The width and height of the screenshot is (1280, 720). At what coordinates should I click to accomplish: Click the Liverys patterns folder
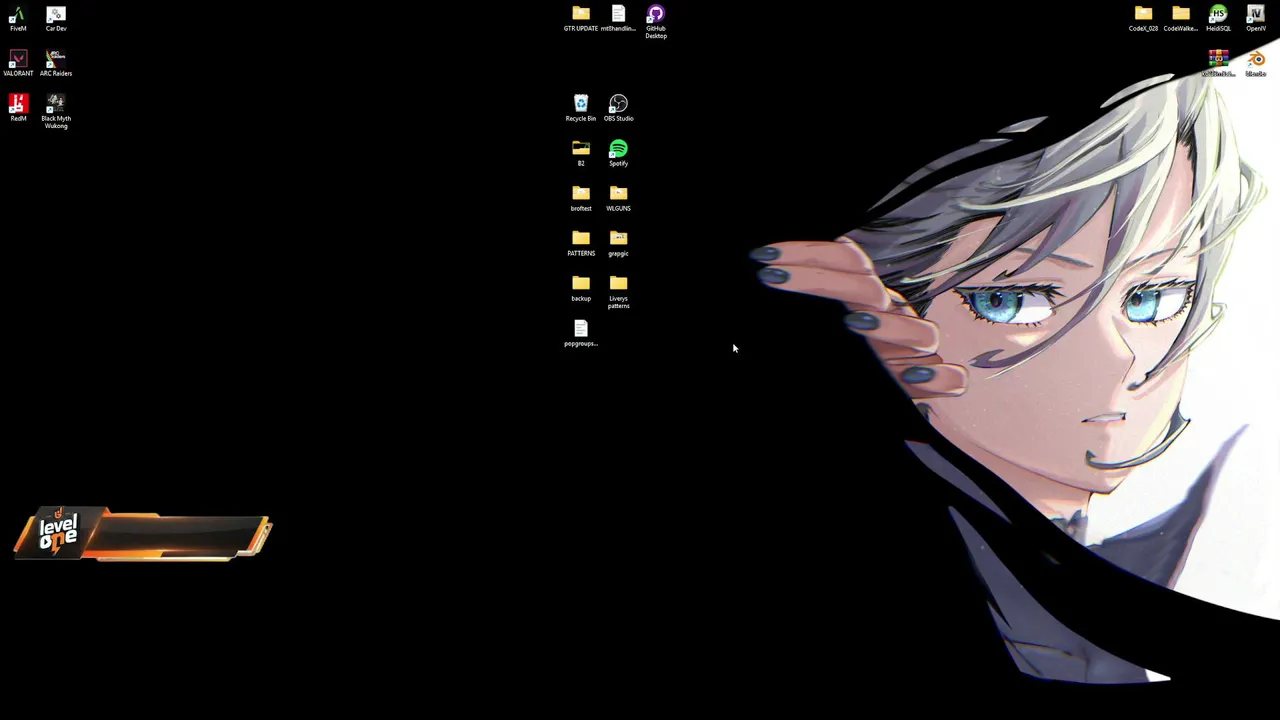pos(618,292)
